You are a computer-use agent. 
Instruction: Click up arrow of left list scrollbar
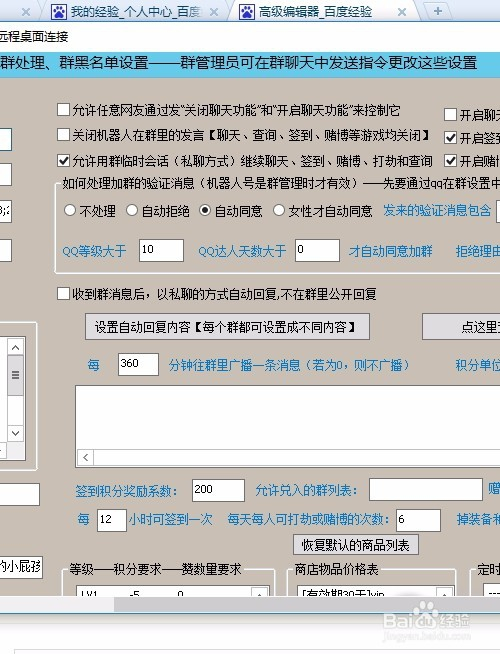point(16,347)
